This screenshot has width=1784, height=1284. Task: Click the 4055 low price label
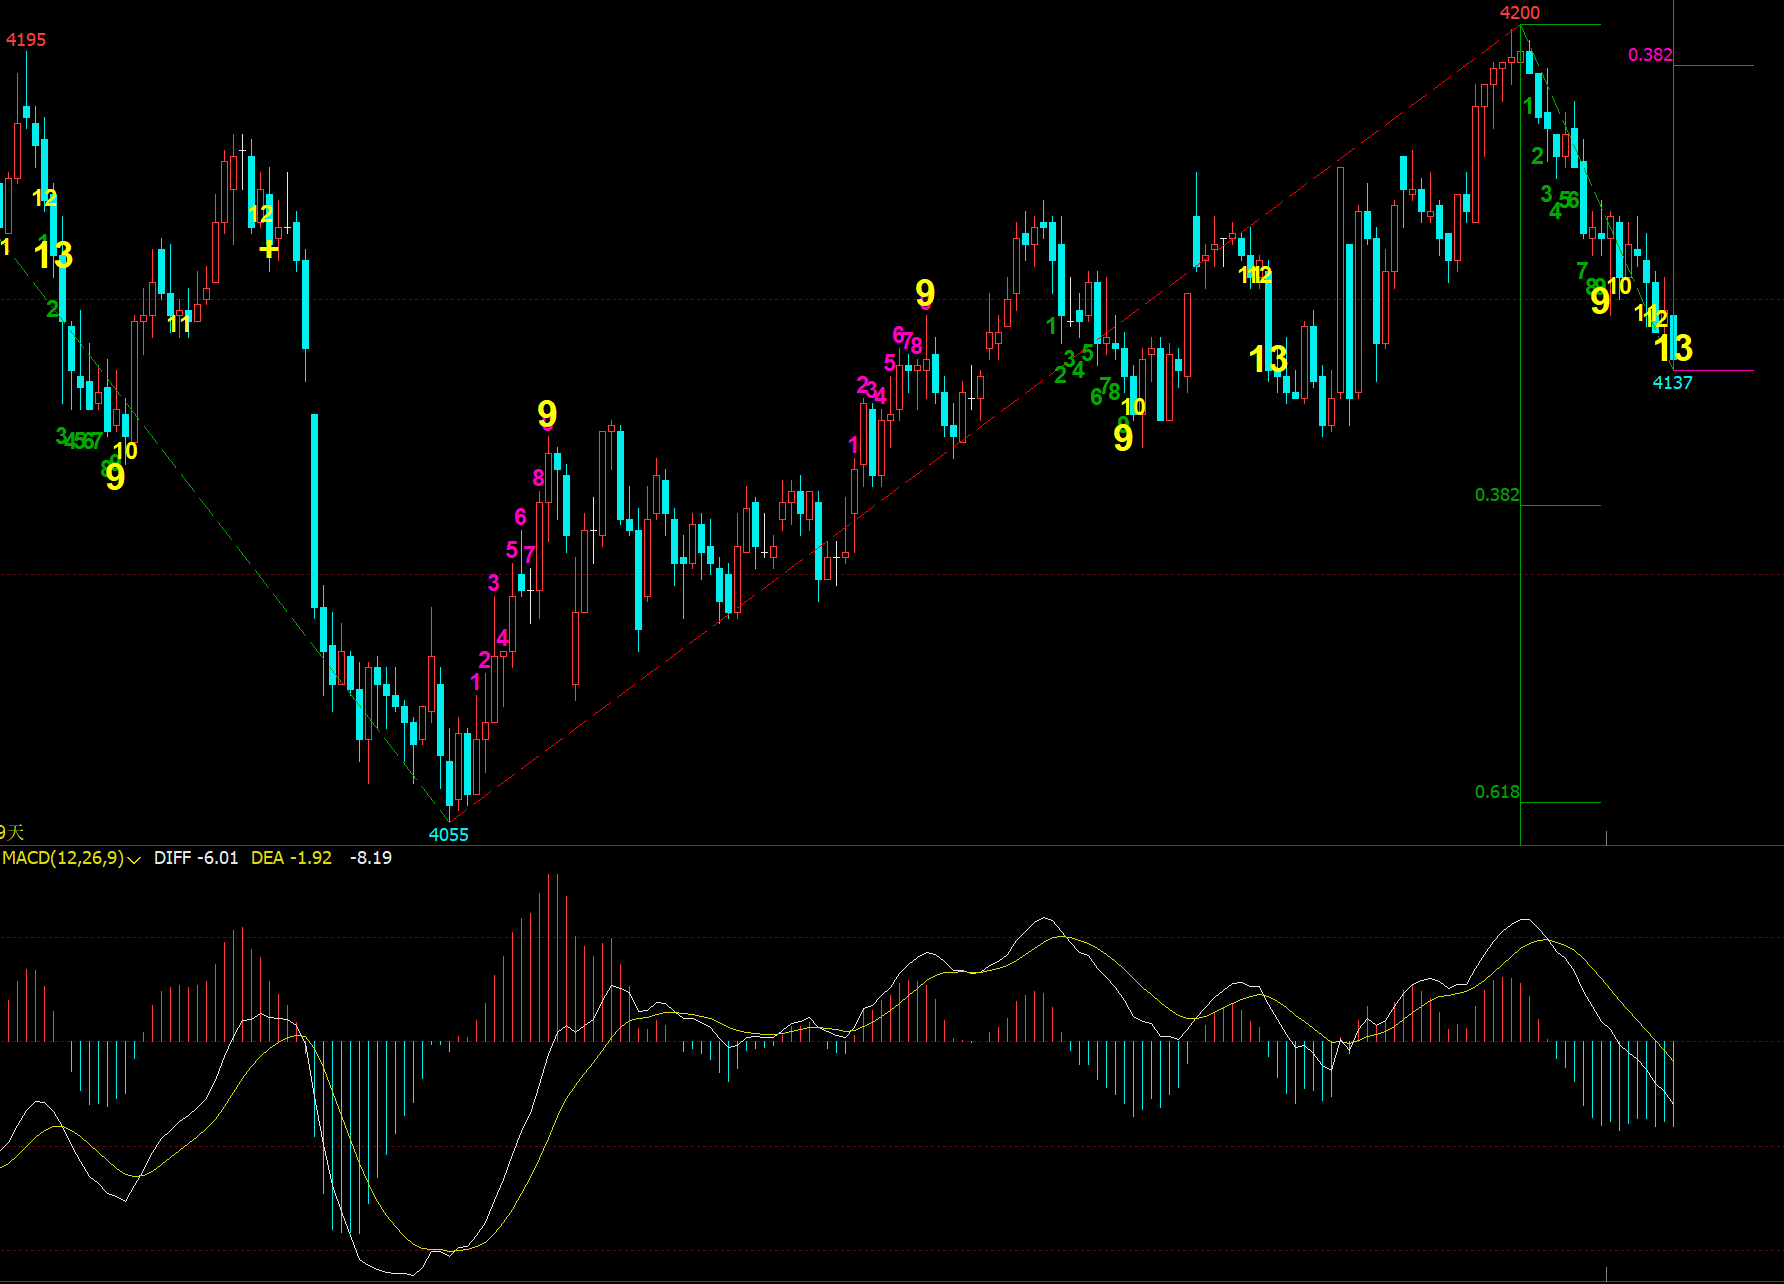coord(448,835)
